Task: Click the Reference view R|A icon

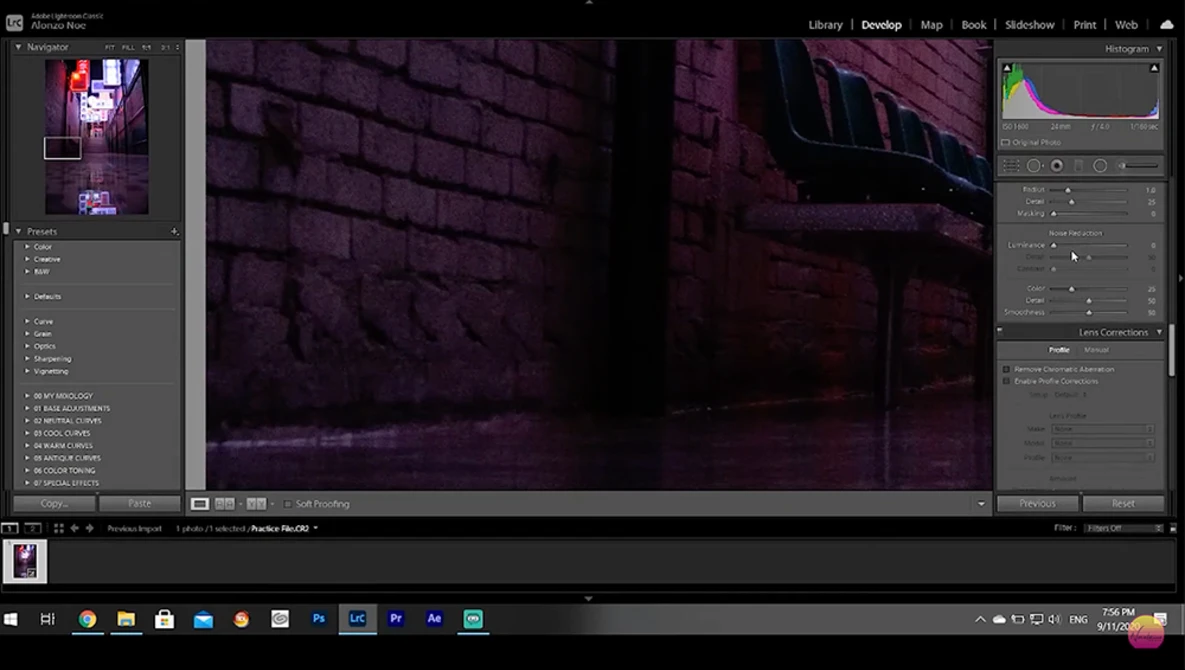Action: coord(224,504)
